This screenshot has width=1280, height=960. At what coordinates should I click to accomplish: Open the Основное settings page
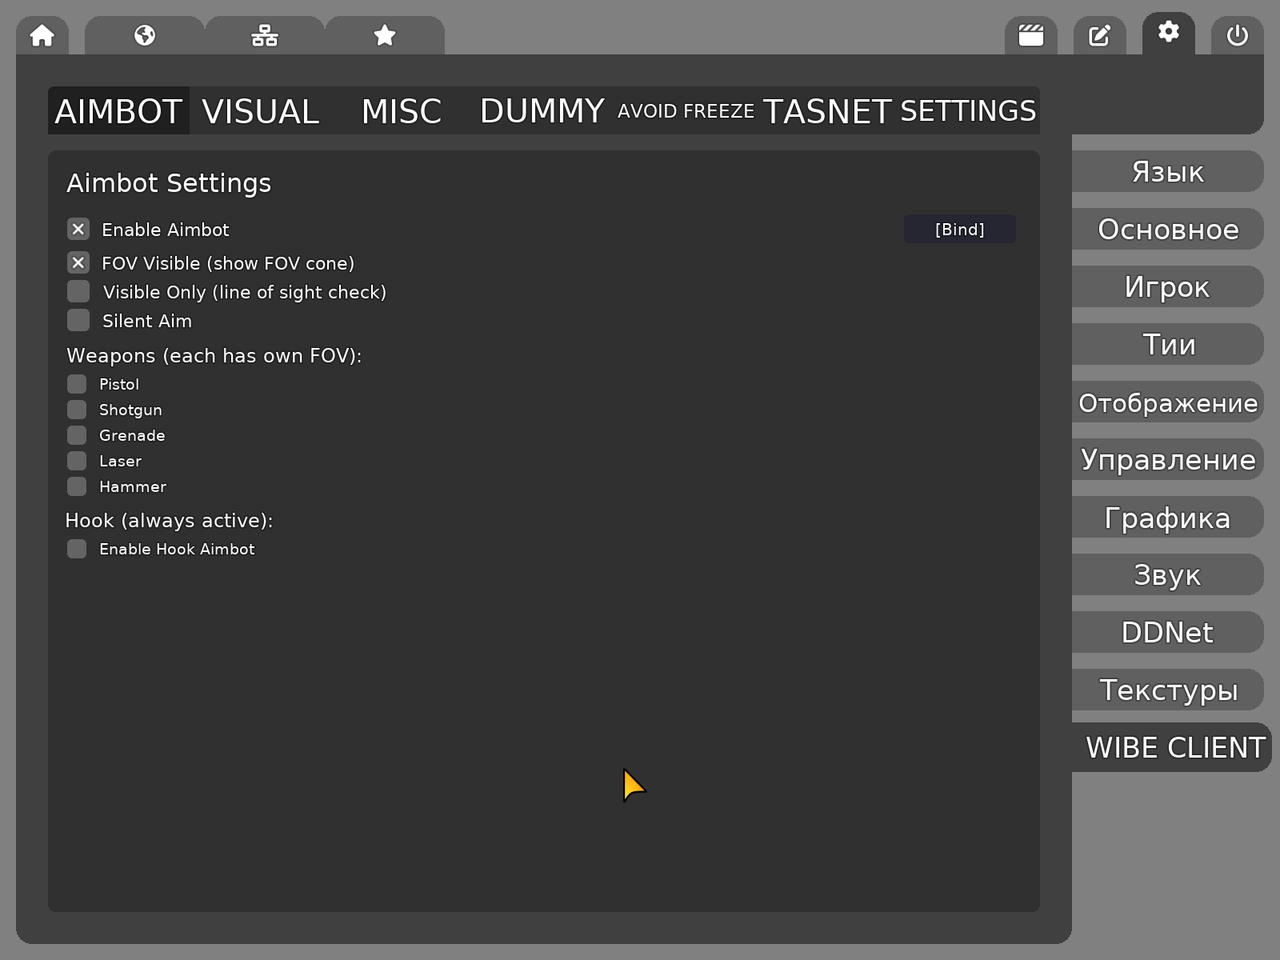click(x=1168, y=230)
